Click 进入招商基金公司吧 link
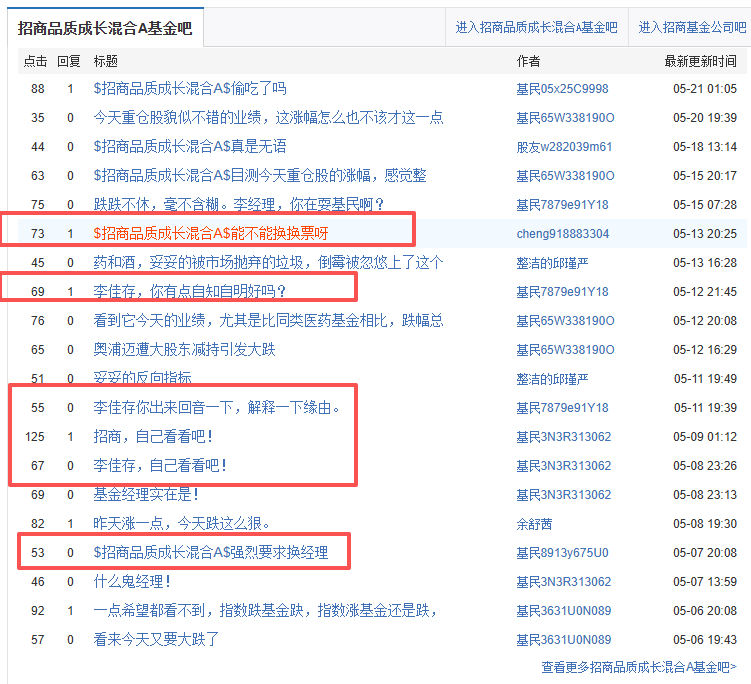 (x=692, y=28)
